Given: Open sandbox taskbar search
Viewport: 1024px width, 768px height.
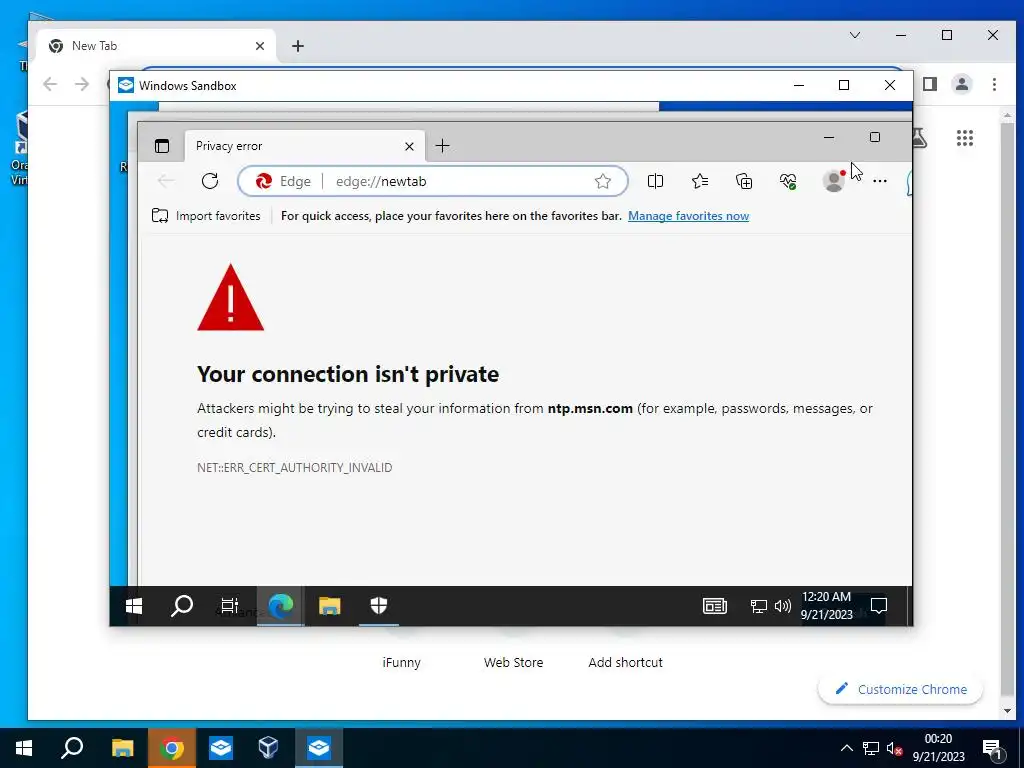Looking at the screenshot, I should 182,606.
